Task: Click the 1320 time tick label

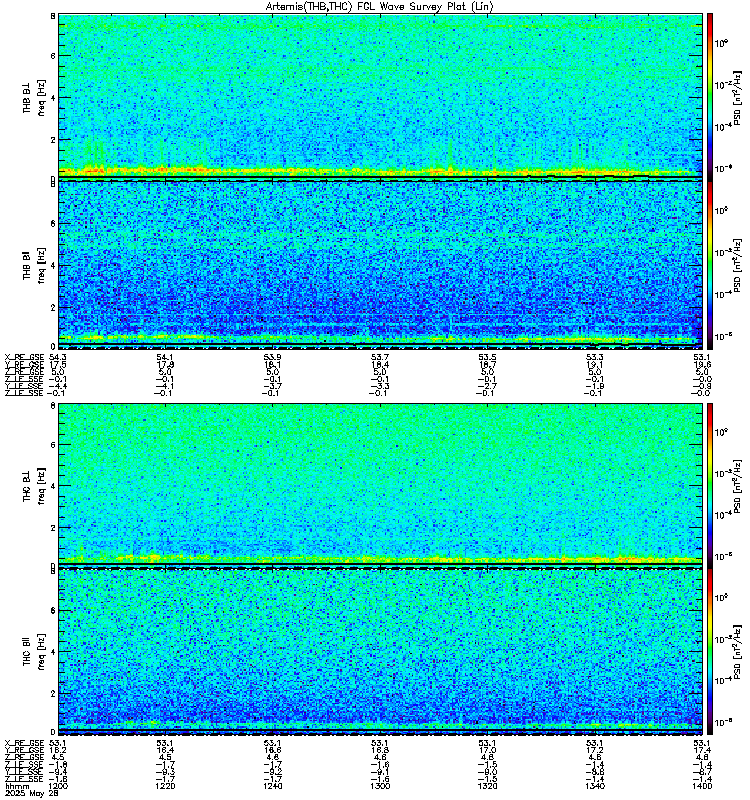Action: pyautogui.click(x=487, y=786)
